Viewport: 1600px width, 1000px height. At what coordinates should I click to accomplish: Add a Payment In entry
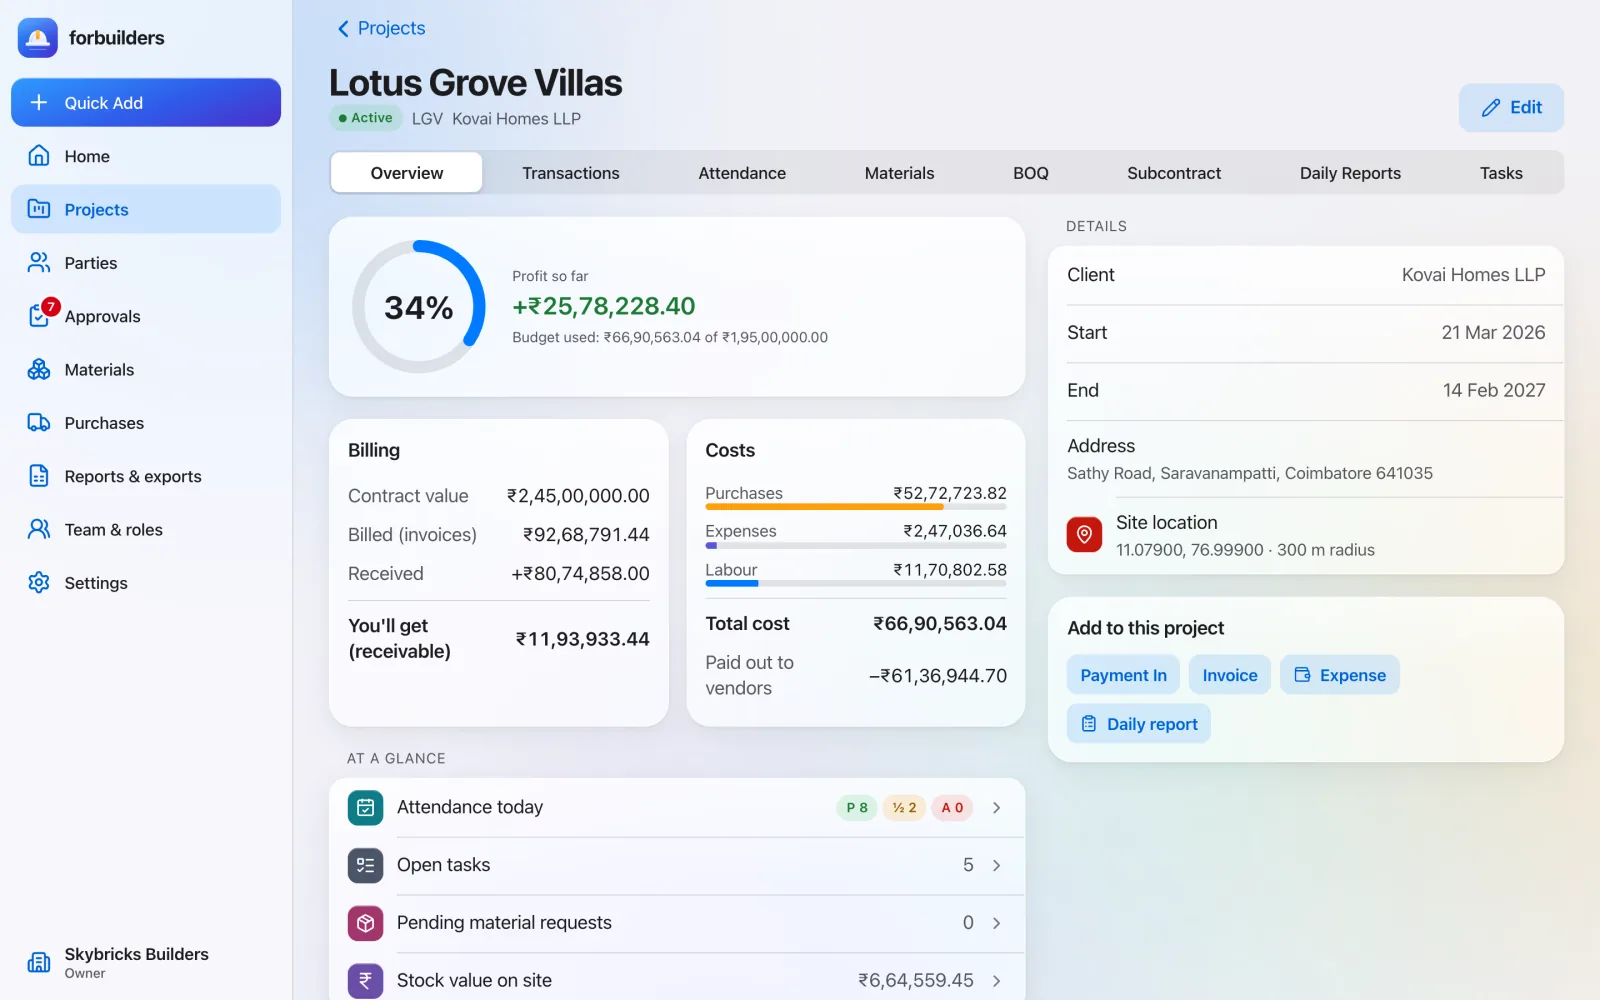coord(1123,675)
